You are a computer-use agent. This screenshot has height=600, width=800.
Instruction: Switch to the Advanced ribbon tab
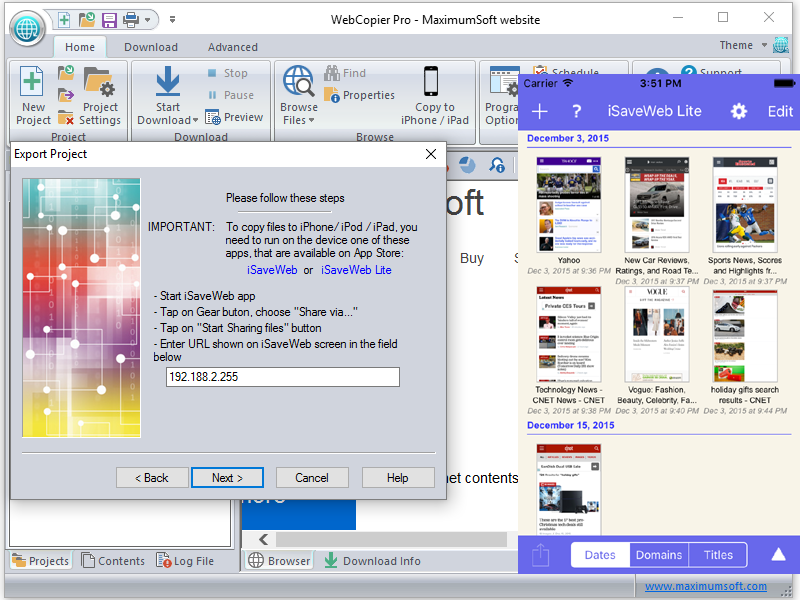pyautogui.click(x=233, y=47)
